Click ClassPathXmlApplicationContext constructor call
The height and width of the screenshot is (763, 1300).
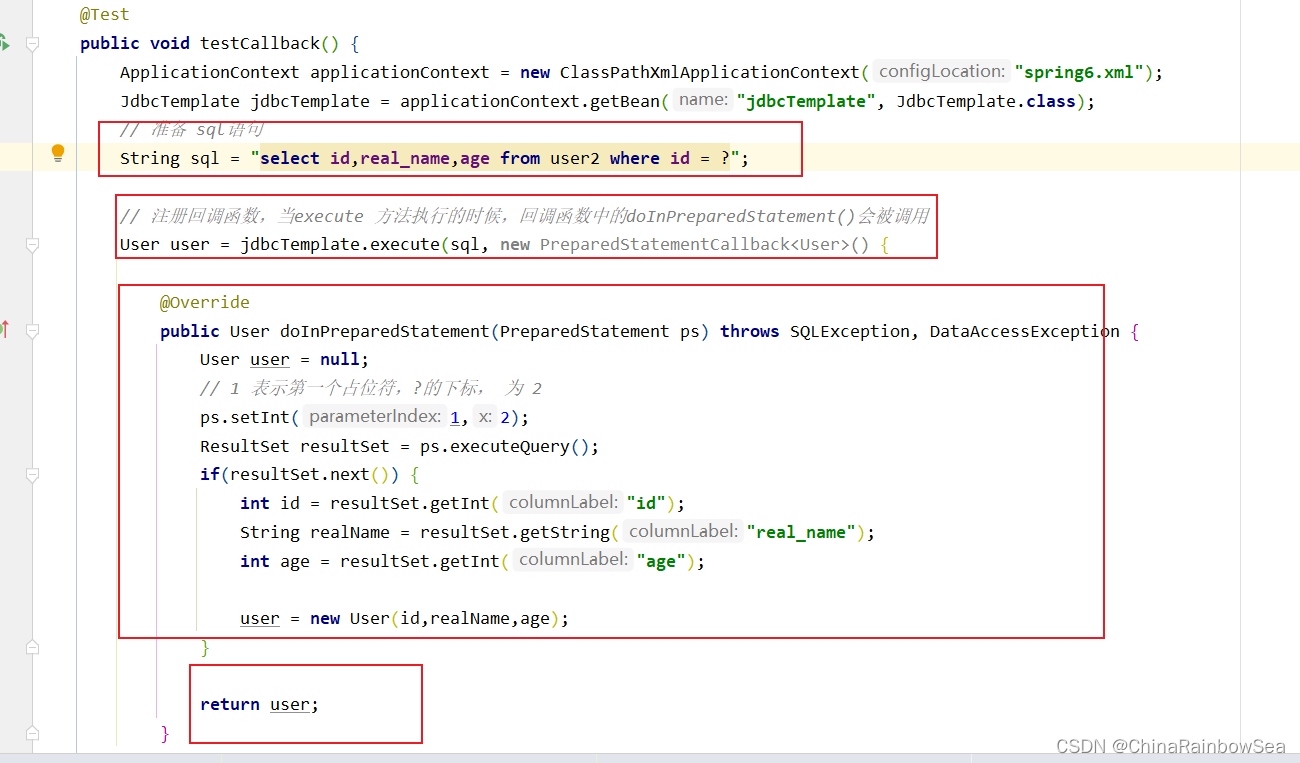709,72
